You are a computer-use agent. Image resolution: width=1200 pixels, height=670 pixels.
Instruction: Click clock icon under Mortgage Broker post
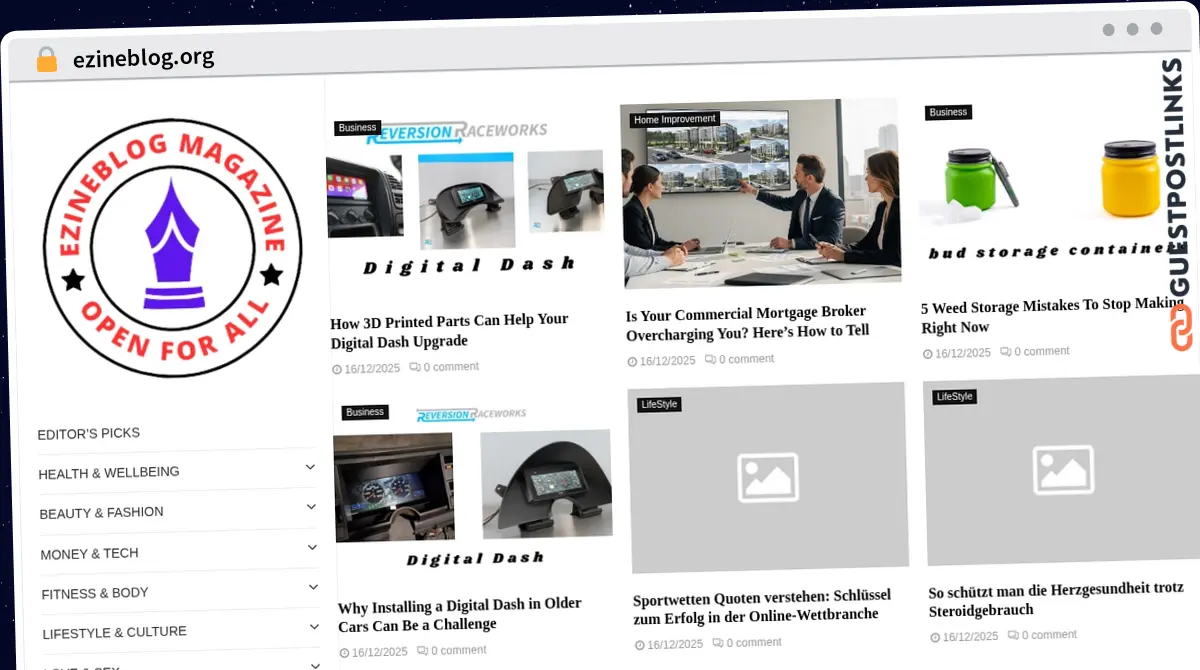click(x=633, y=362)
